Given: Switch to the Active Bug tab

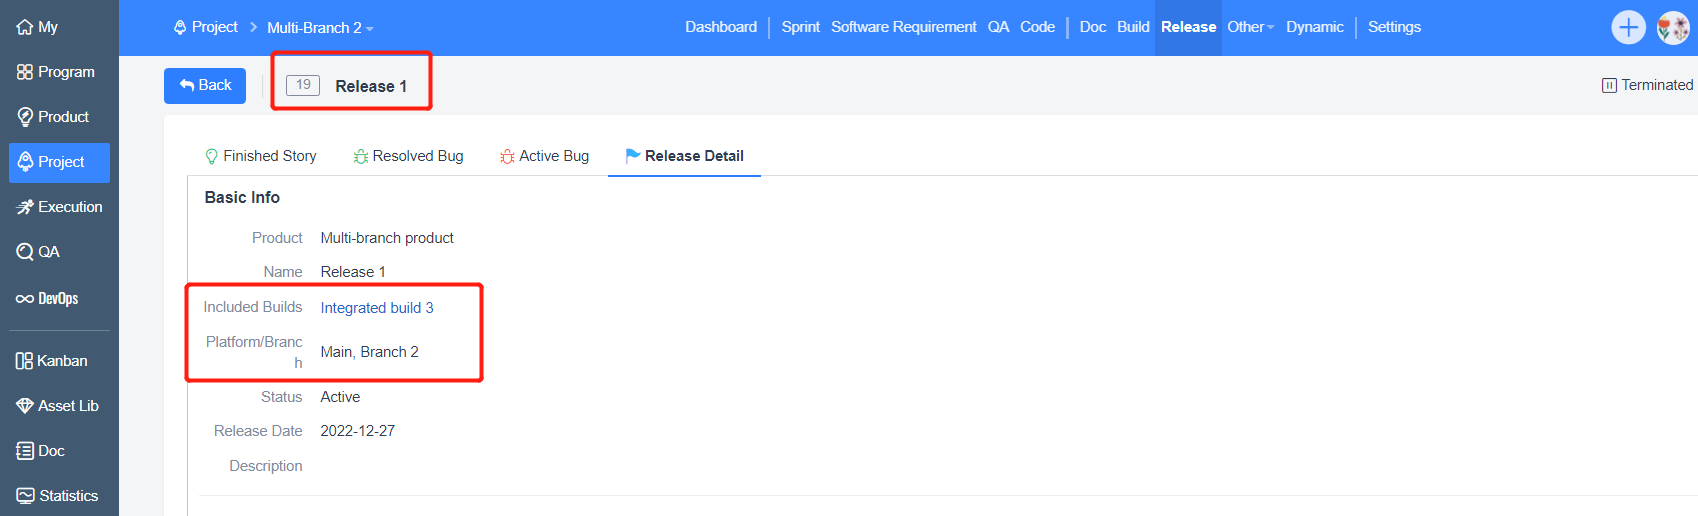Looking at the screenshot, I should coord(544,156).
